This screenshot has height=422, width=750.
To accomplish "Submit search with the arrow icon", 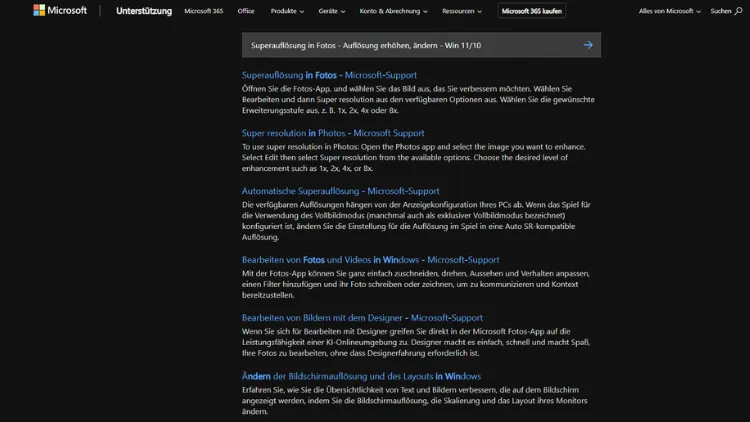I will pyautogui.click(x=588, y=45).
